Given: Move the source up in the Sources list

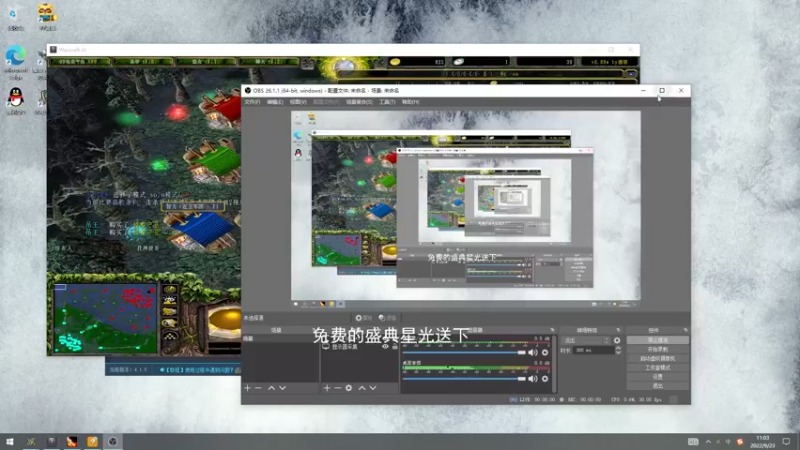Looking at the screenshot, I should 362,388.
